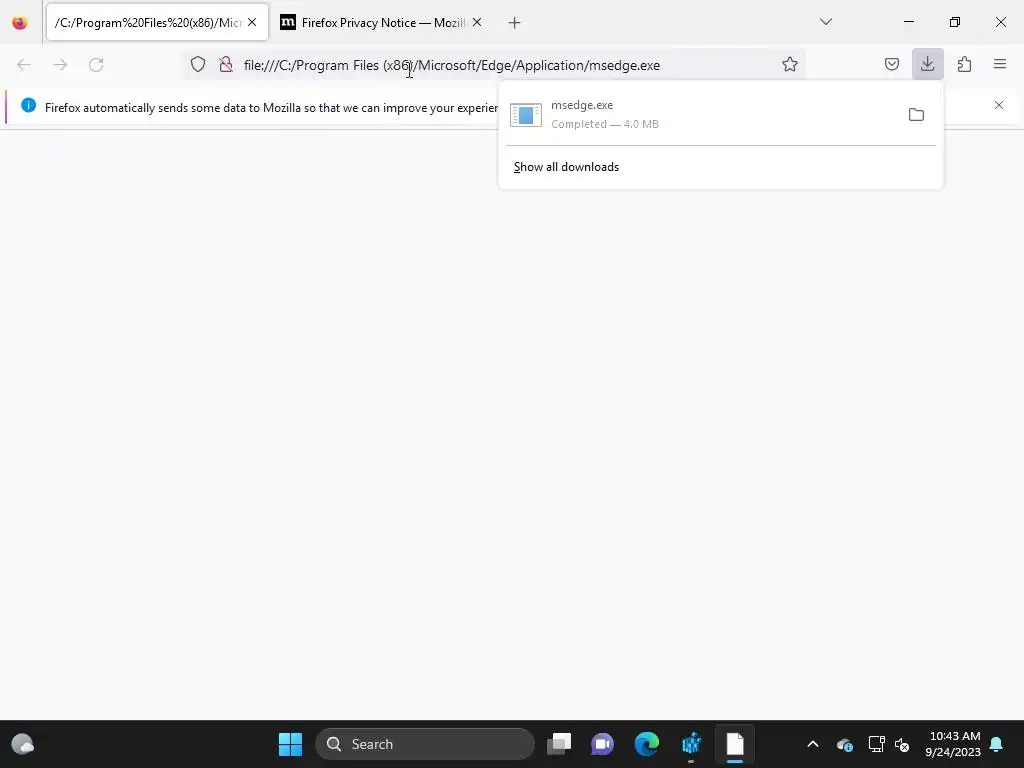Open the network display tray icon
This screenshot has height=768, width=1024.
876,744
